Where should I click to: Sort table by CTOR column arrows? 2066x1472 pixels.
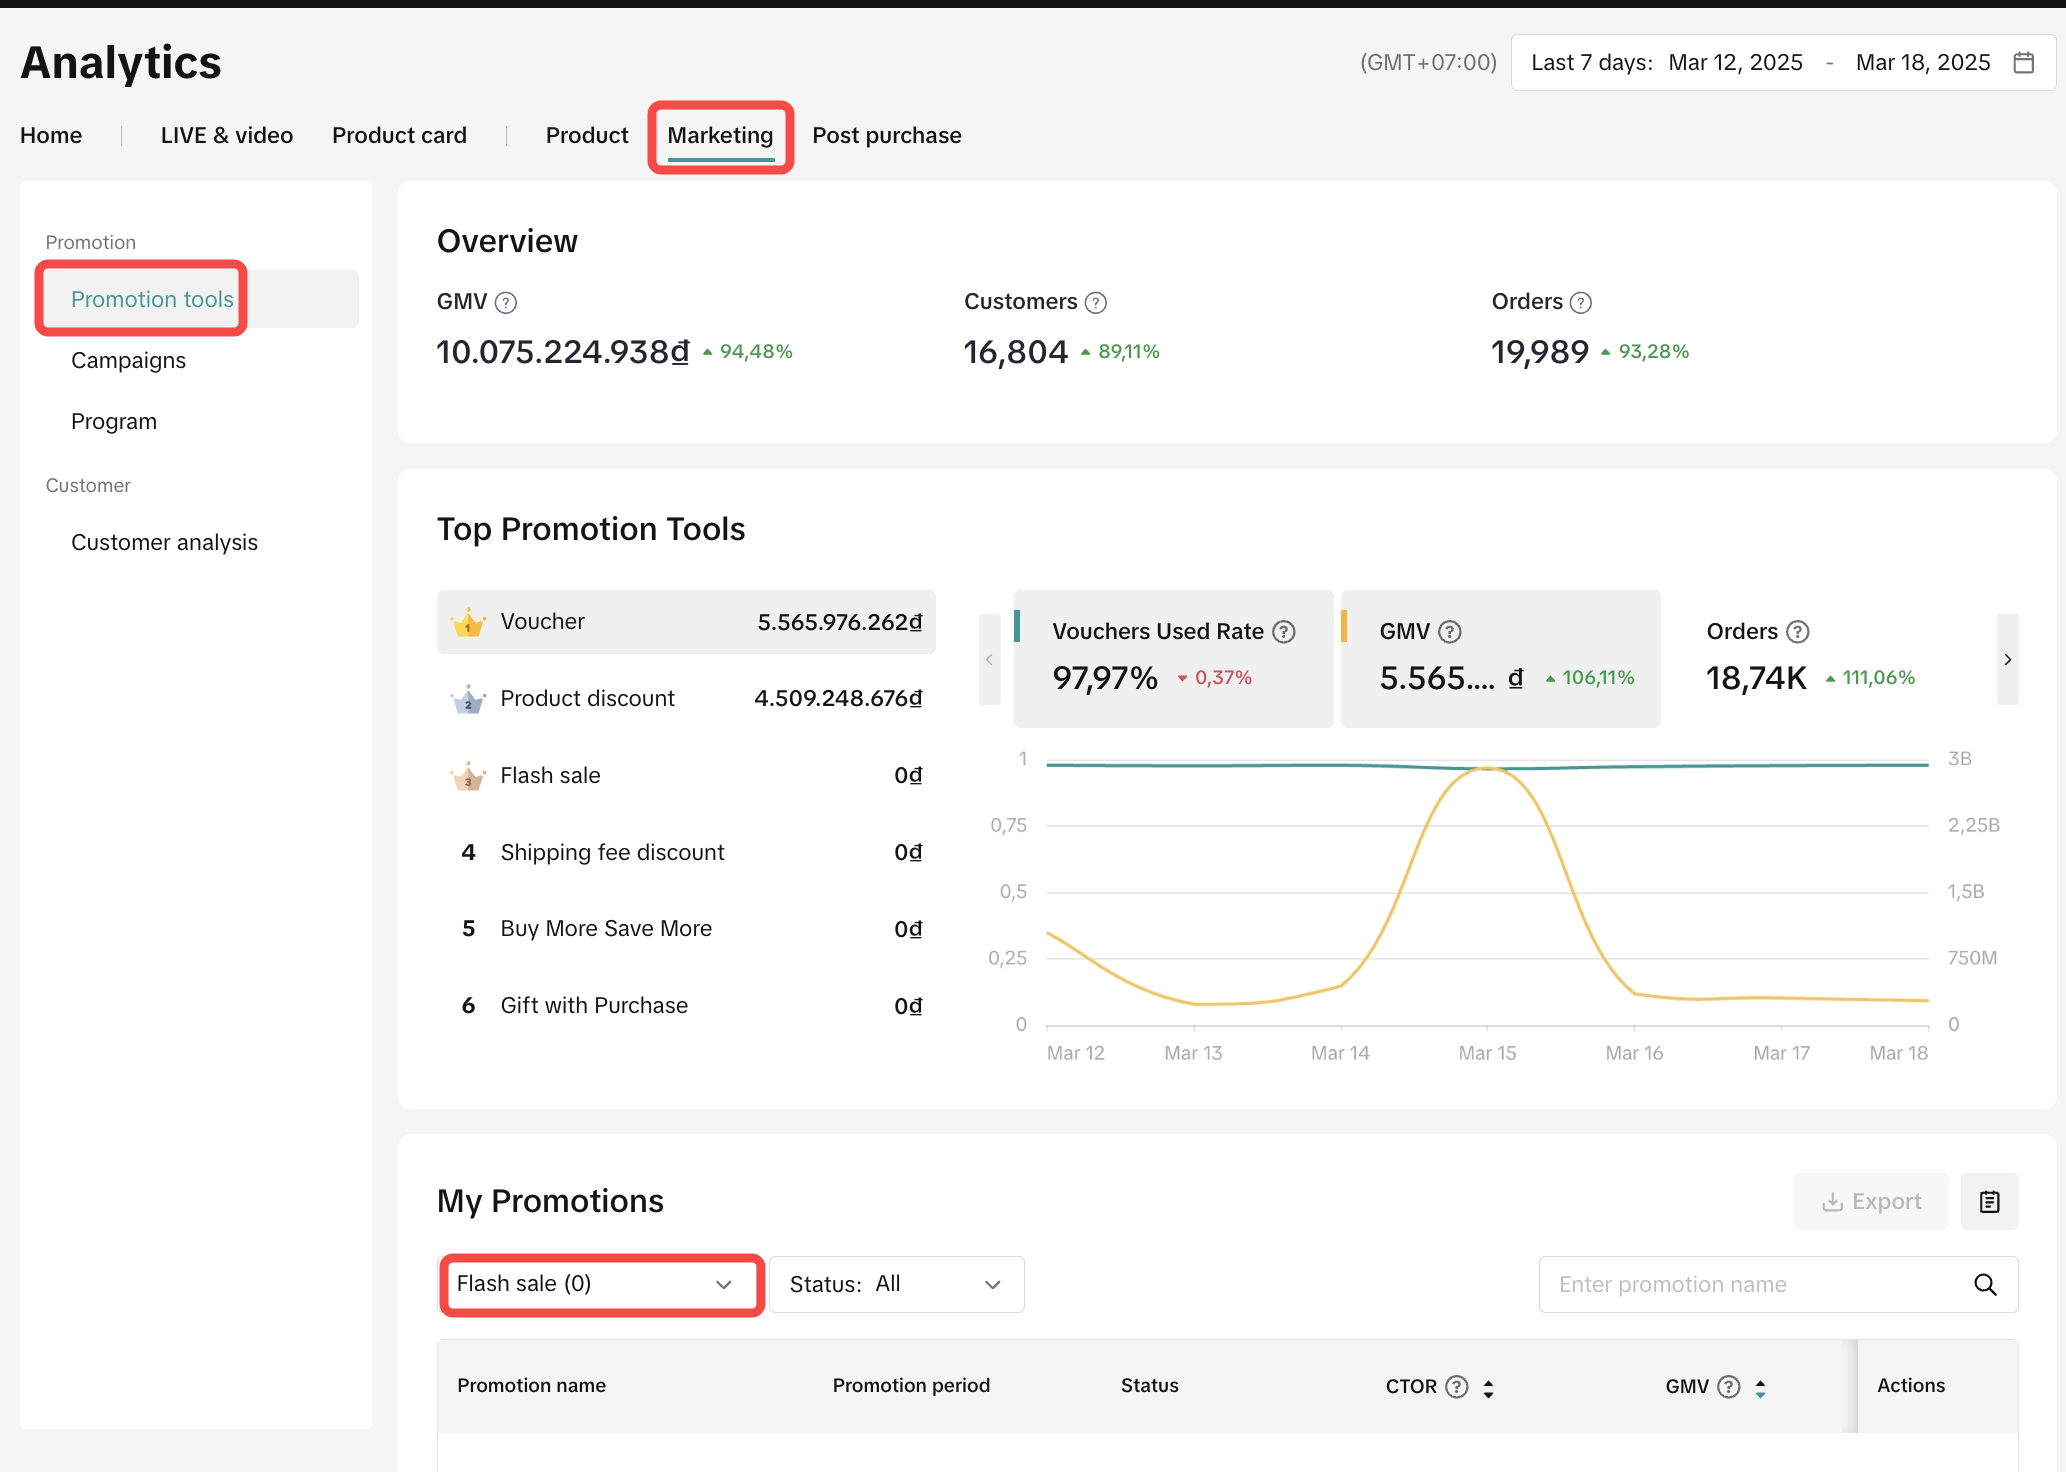1488,1387
